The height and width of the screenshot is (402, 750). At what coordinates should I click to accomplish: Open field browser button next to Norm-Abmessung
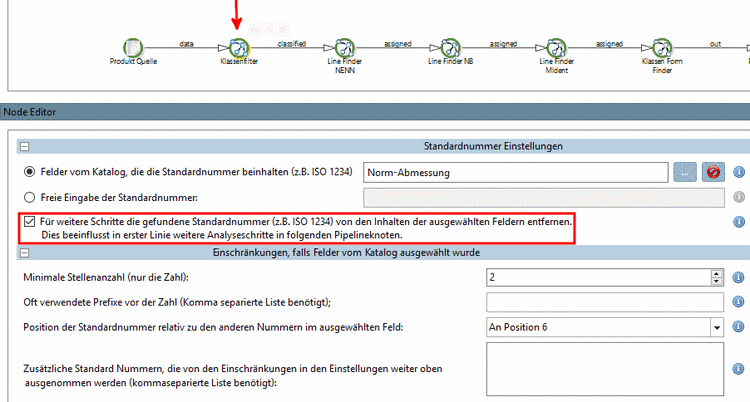point(685,172)
